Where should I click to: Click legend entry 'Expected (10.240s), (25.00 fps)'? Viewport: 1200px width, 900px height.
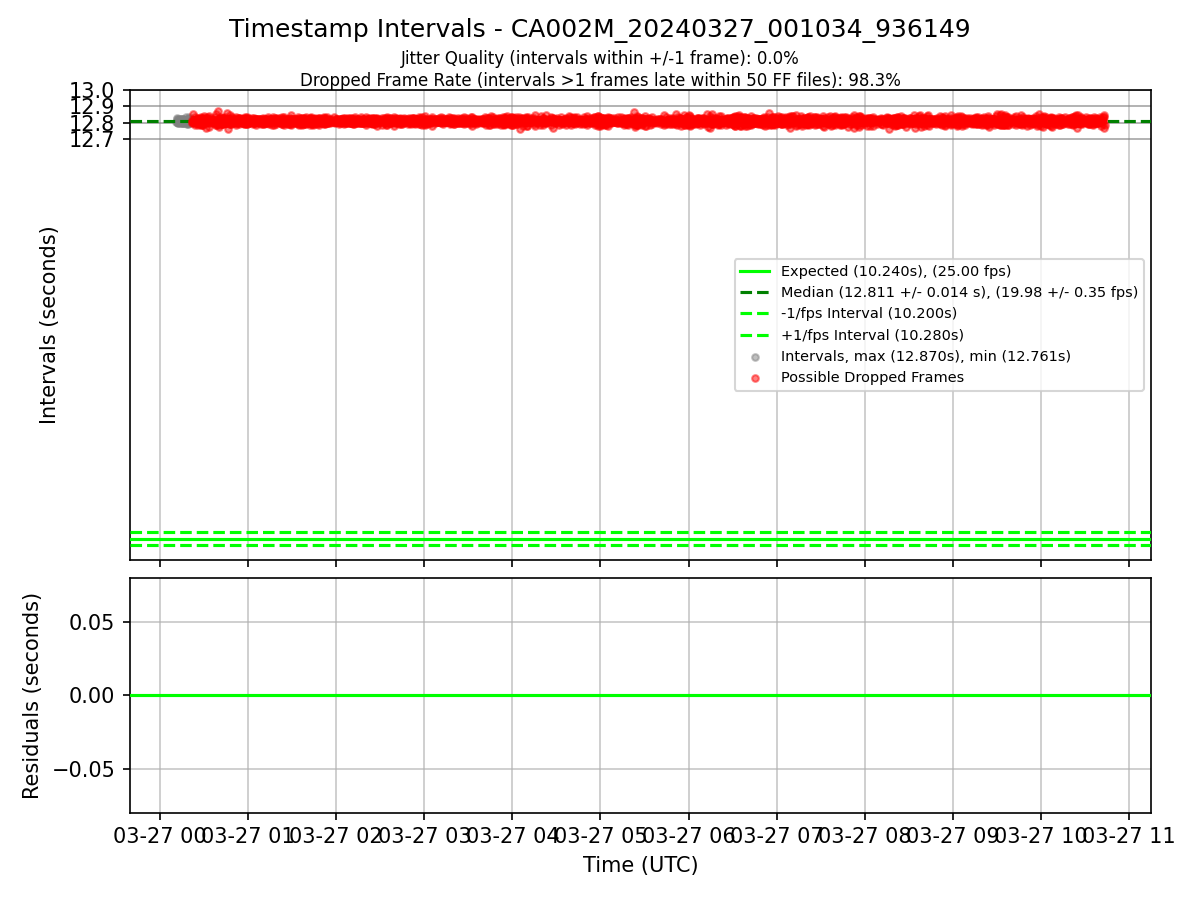[896, 271]
